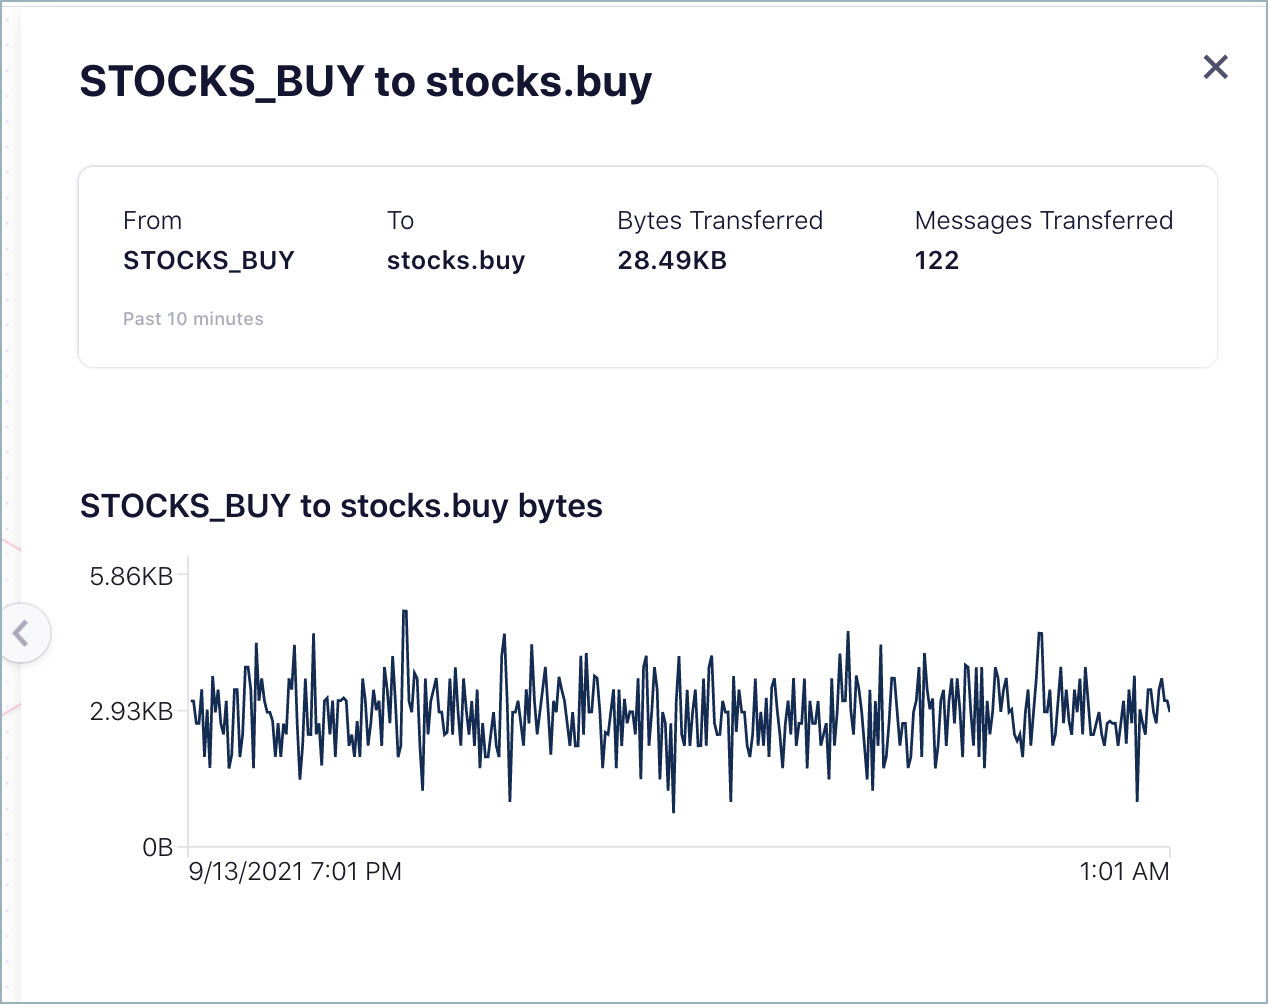Click the From label
This screenshot has height=1004, width=1268.
click(152, 220)
